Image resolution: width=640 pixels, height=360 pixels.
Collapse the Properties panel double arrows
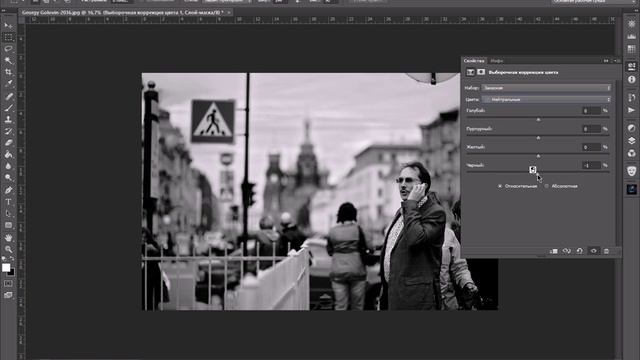pyautogui.click(x=606, y=61)
